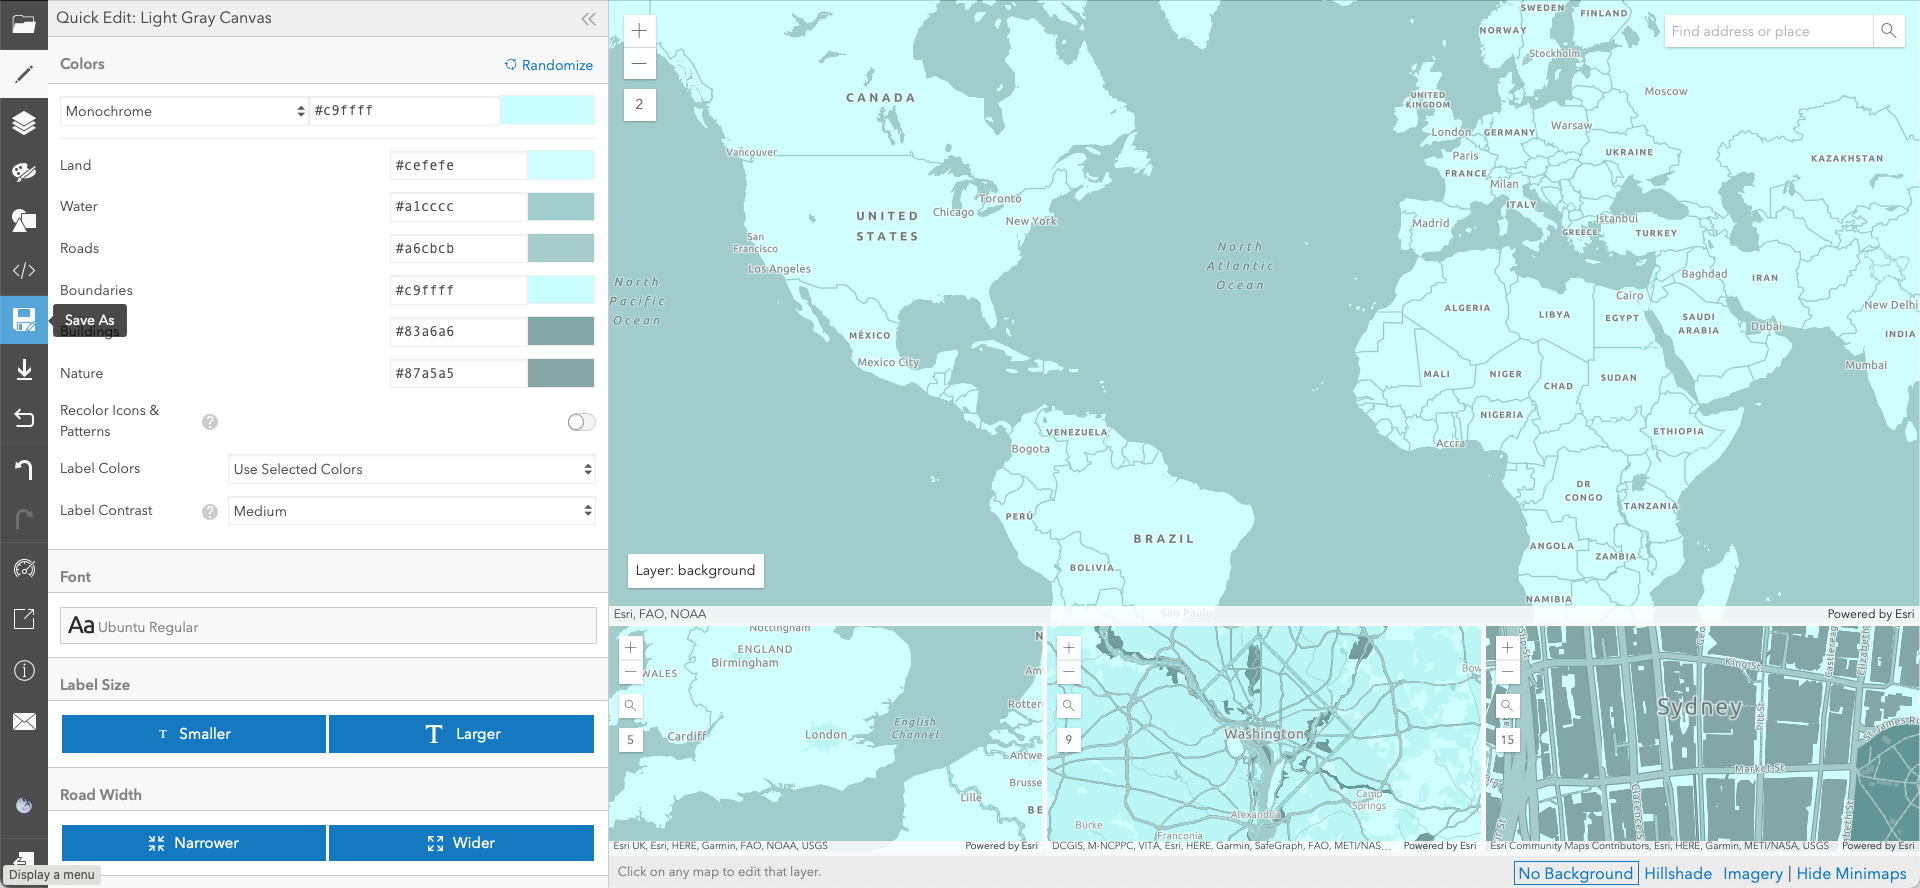Click the Monochrome base color swatch
This screenshot has width=1920, height=888.
click(x=548, y=110)
